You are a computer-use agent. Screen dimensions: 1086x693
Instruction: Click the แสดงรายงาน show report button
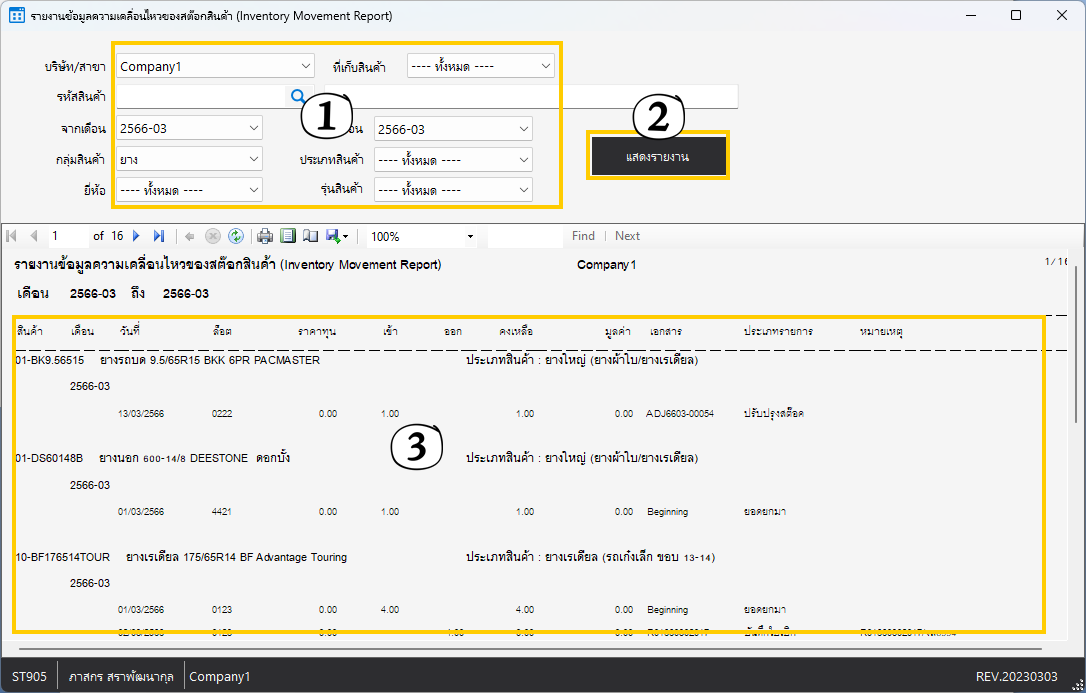[657, 157]
